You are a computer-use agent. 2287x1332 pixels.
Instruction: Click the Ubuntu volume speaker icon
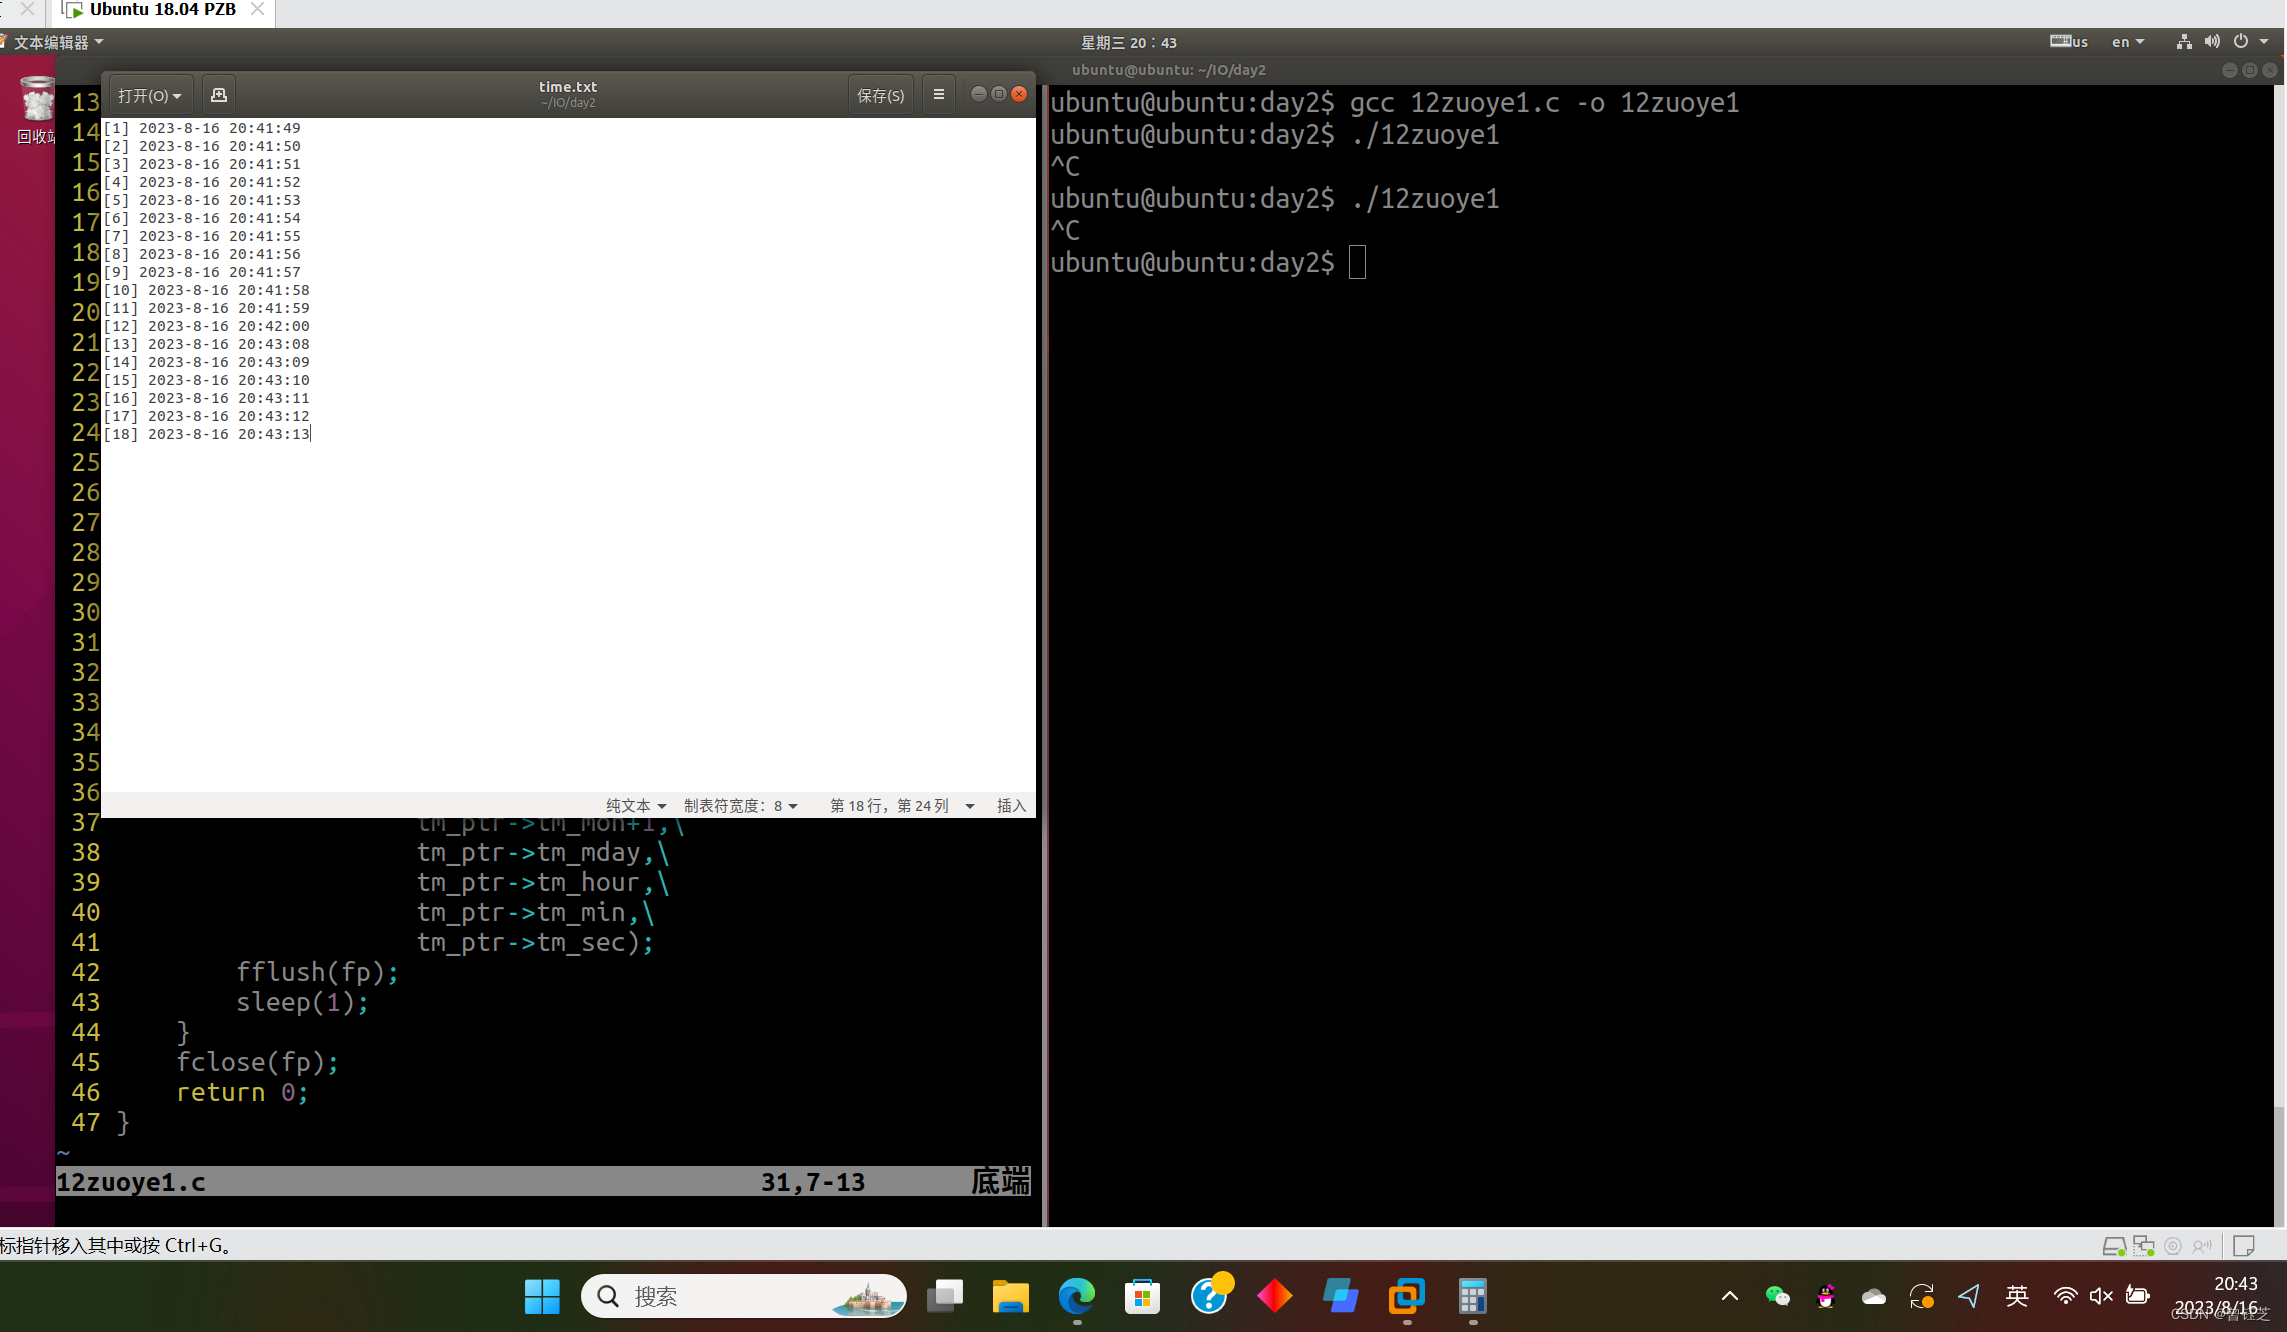(x=2212, y=42)
